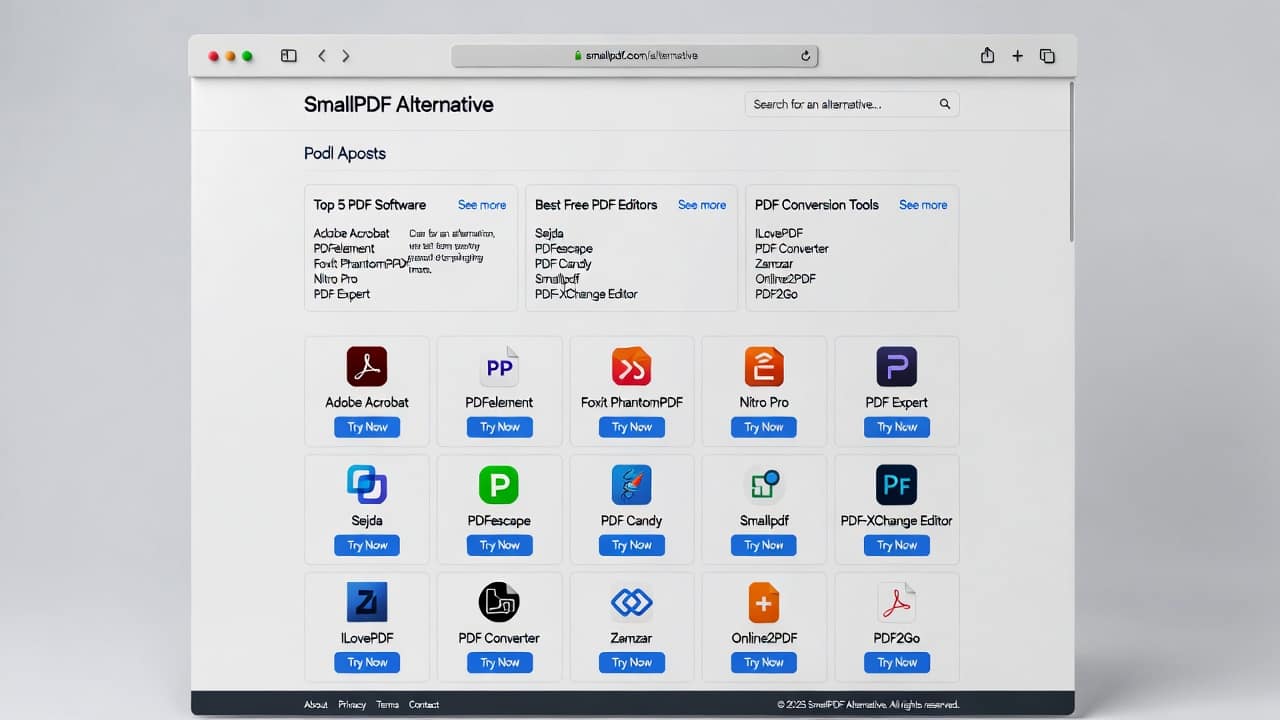Click the page vertical scrollbar thumb
The width and height of the screenshot is (1280, 720).
click(x=1071, y=161)
